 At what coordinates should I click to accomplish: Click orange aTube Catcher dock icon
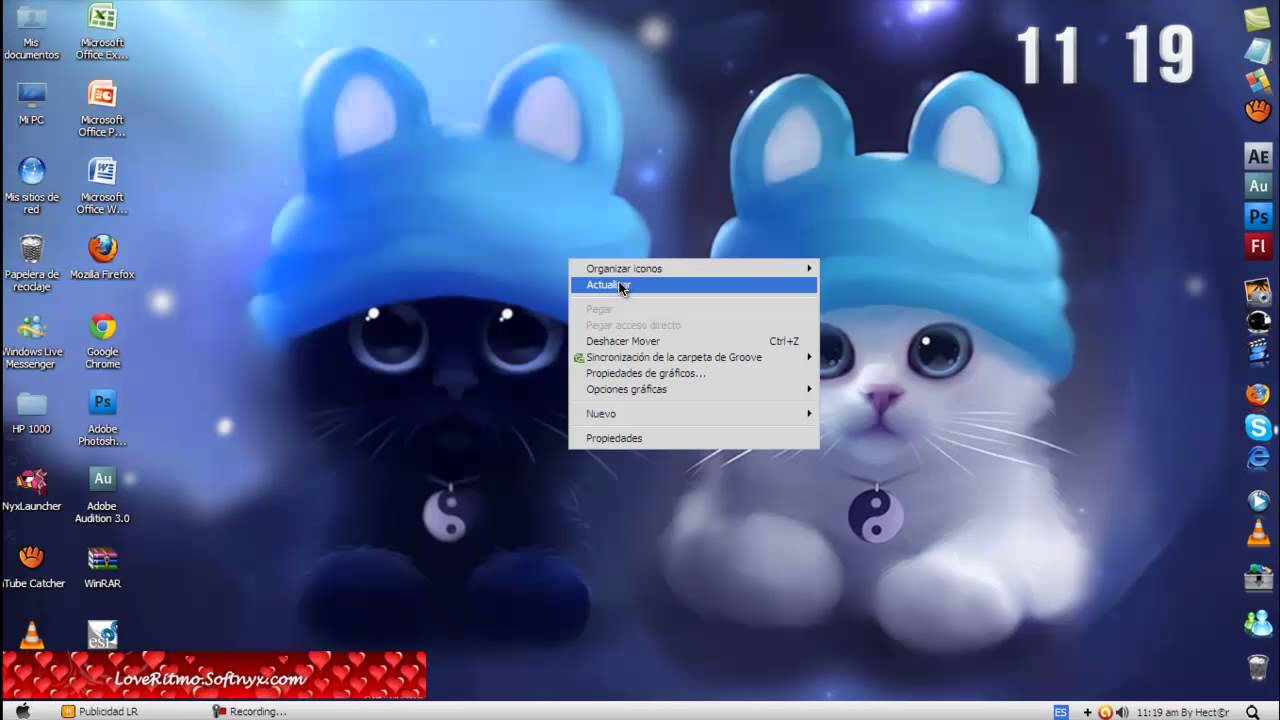pos(1258,110)
